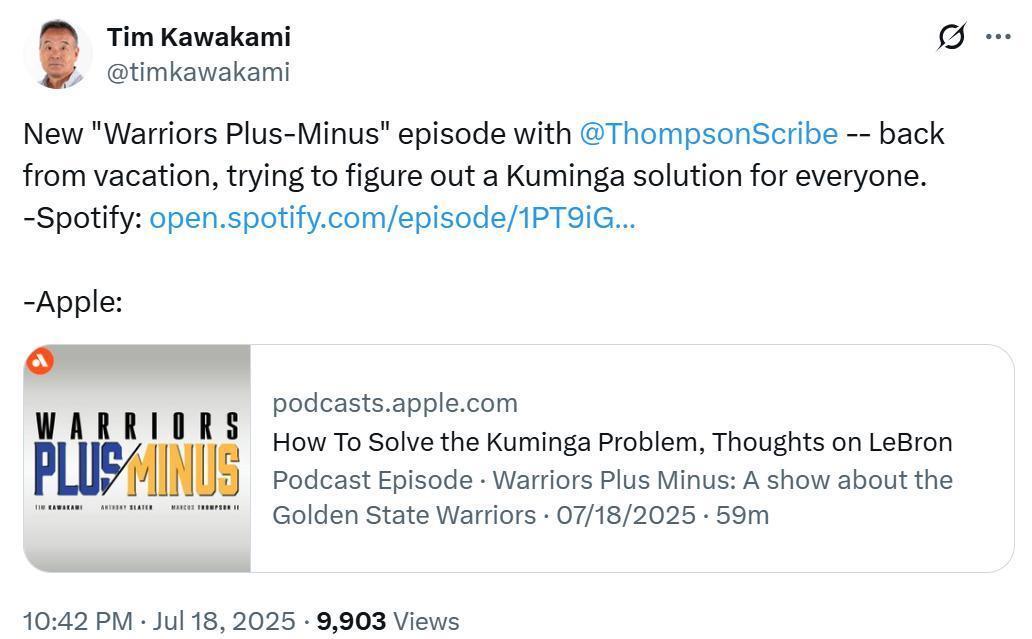Open the Warriors Plus Minus thumbnail image
The width and height of the screenshot is (1032, 639).
(137, 458)
